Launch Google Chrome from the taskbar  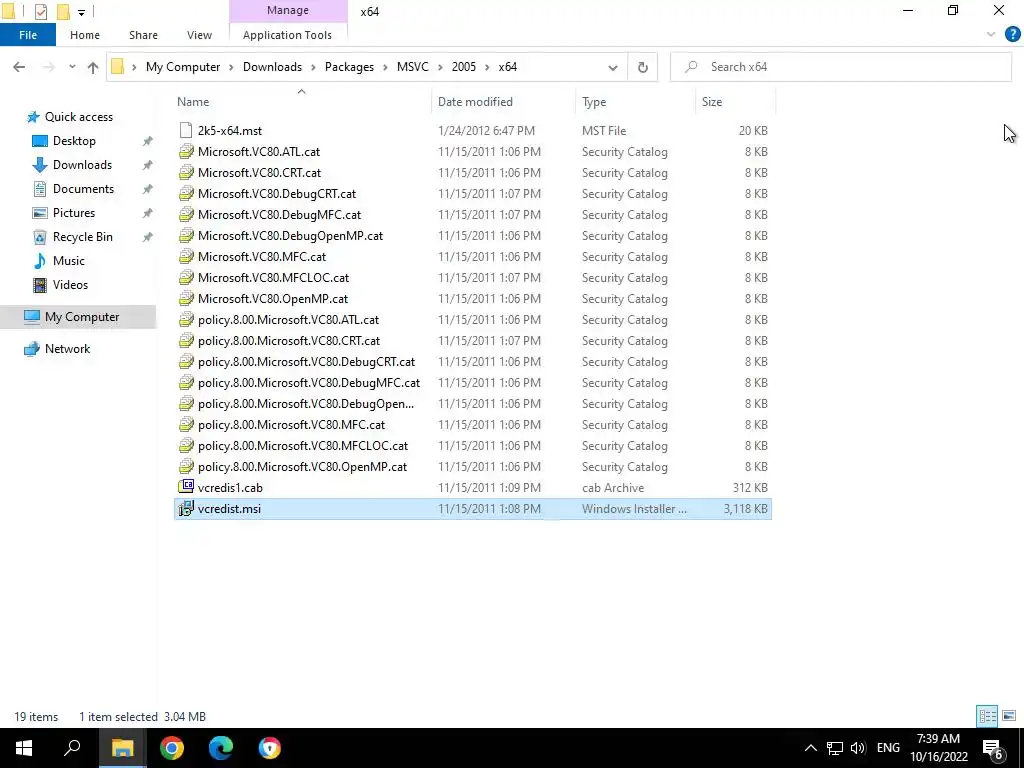point(172,748)
